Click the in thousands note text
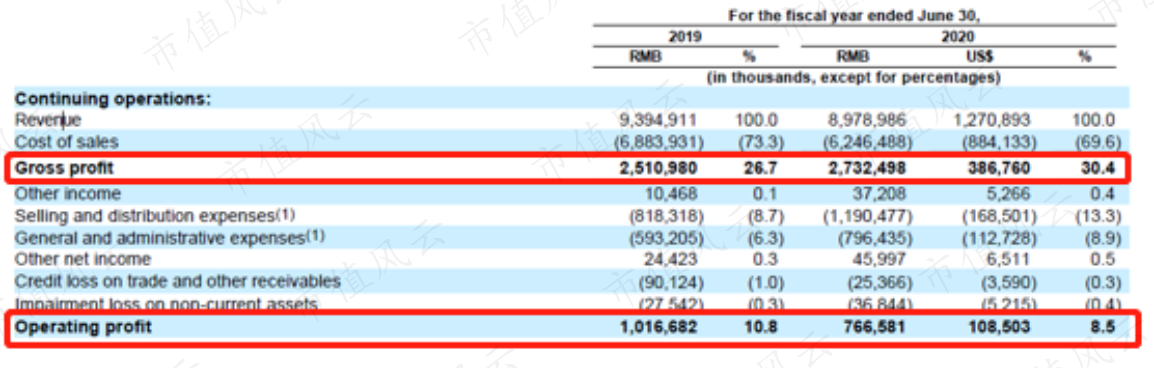 click(854, 77)
